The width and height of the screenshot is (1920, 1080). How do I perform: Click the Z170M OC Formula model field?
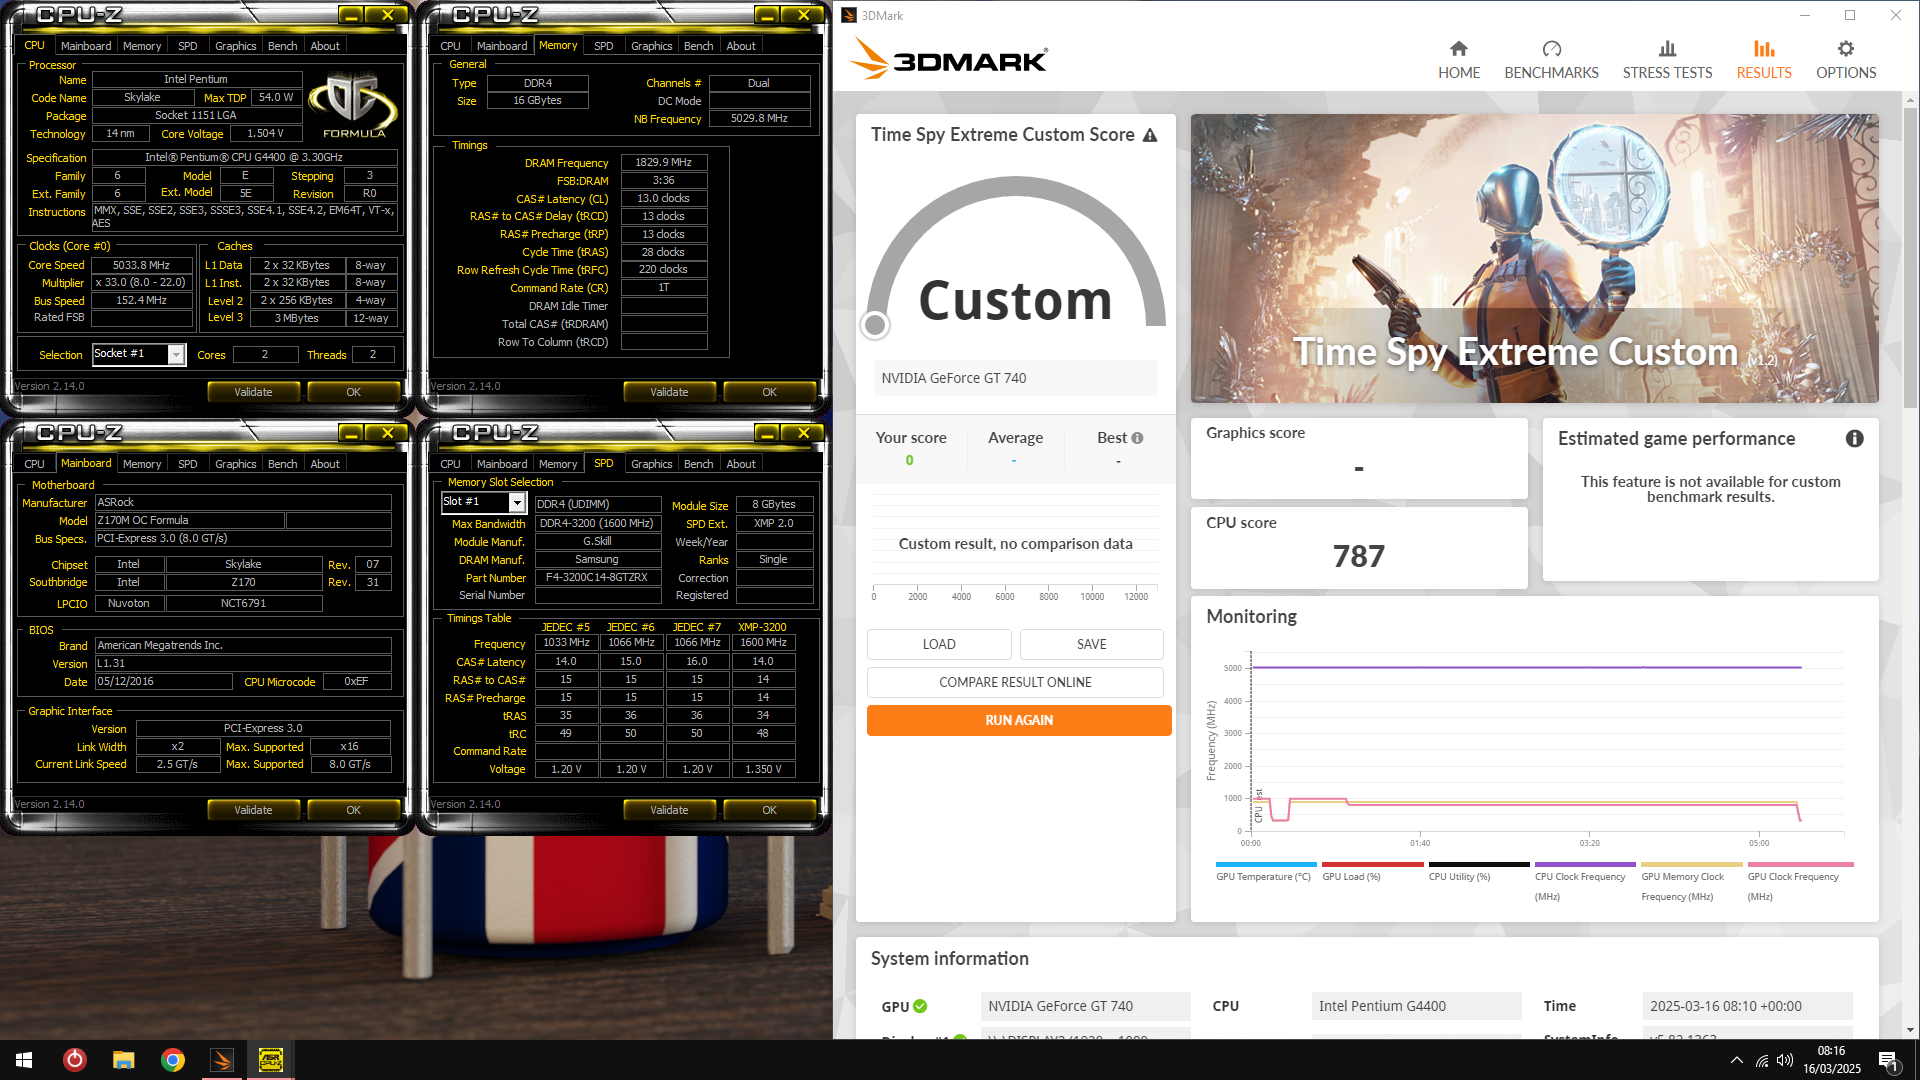[x=189, y=520]
